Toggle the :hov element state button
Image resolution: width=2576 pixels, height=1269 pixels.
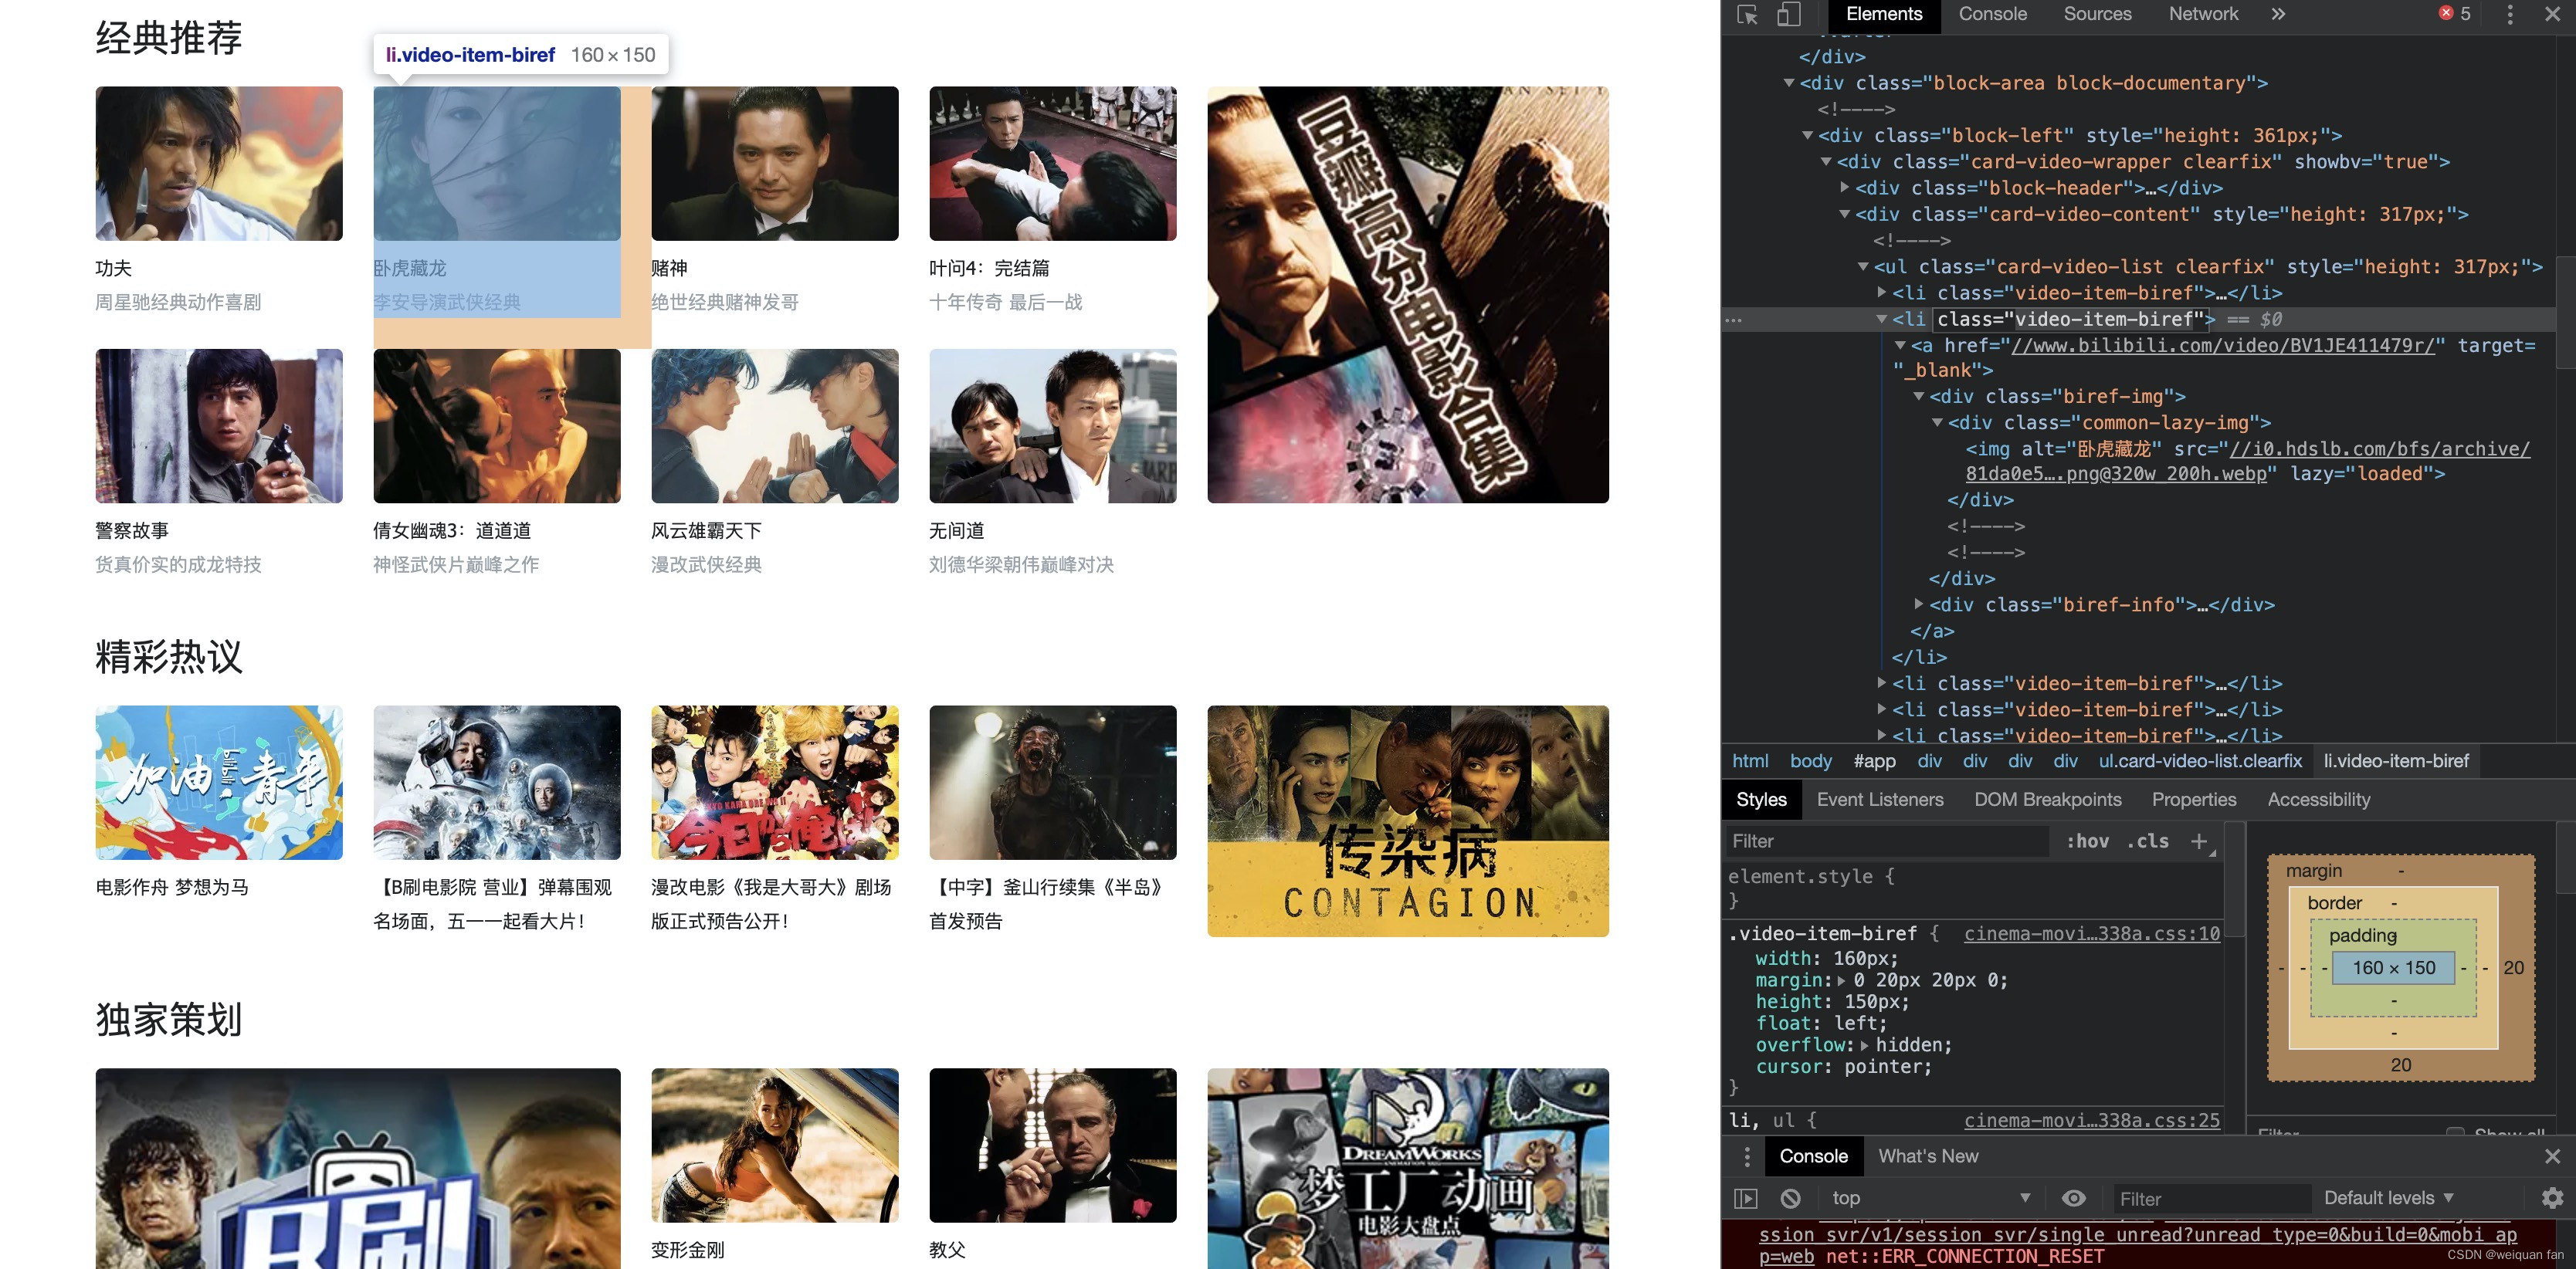(x=2087, y=841)
